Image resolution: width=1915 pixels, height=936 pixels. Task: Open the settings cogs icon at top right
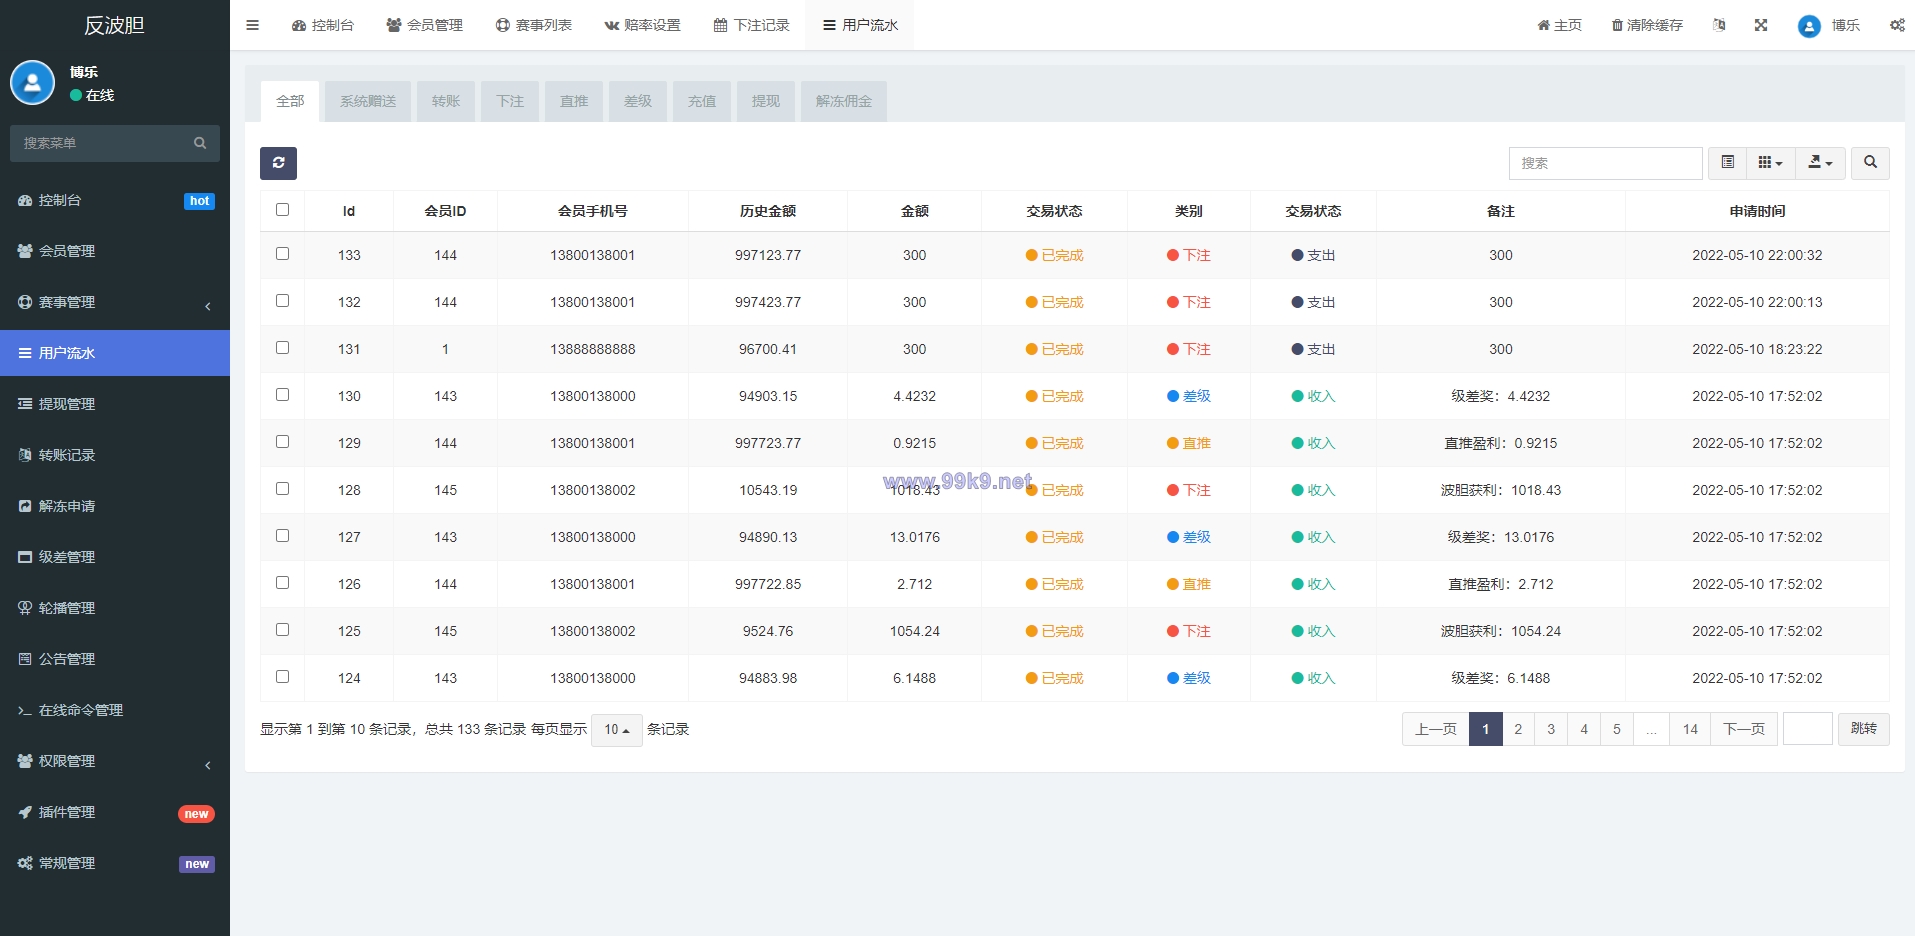point(1897,25)
